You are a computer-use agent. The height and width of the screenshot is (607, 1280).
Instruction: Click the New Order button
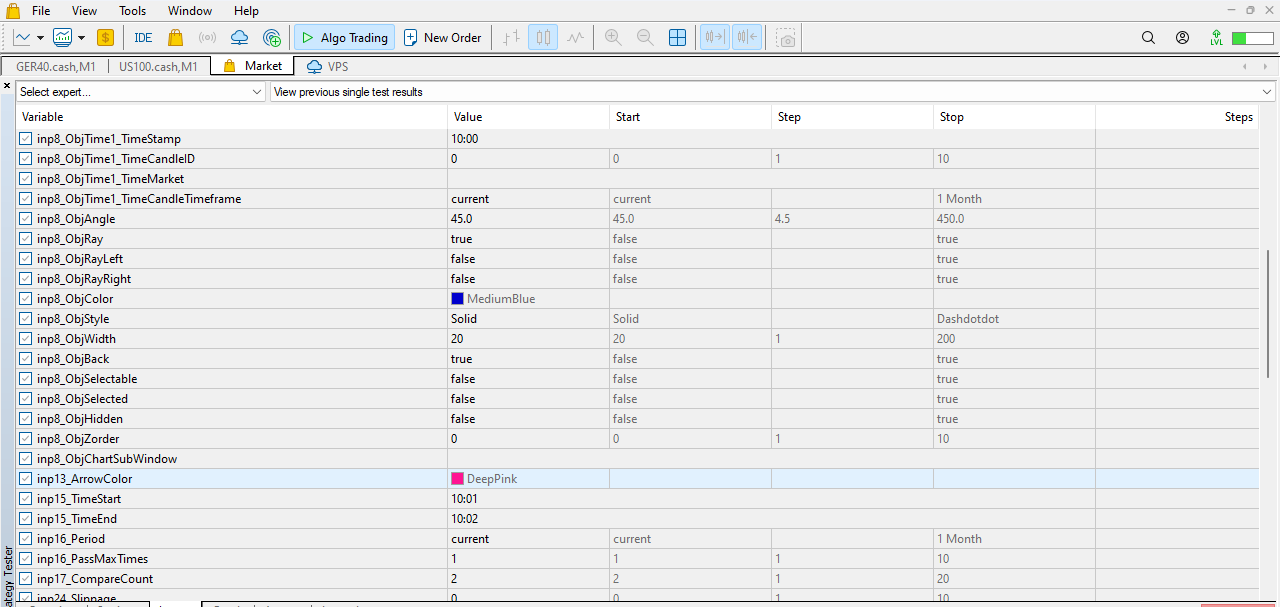[442, 37]
